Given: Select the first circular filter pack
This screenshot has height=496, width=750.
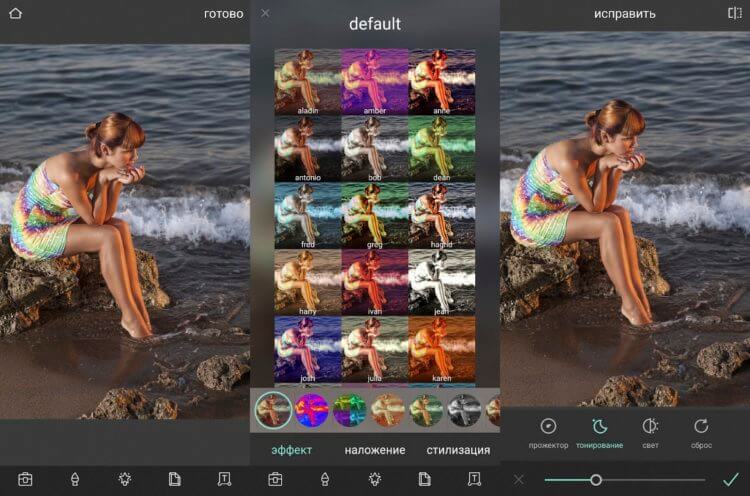Looking at the screenshot, I should click(273, 410).
